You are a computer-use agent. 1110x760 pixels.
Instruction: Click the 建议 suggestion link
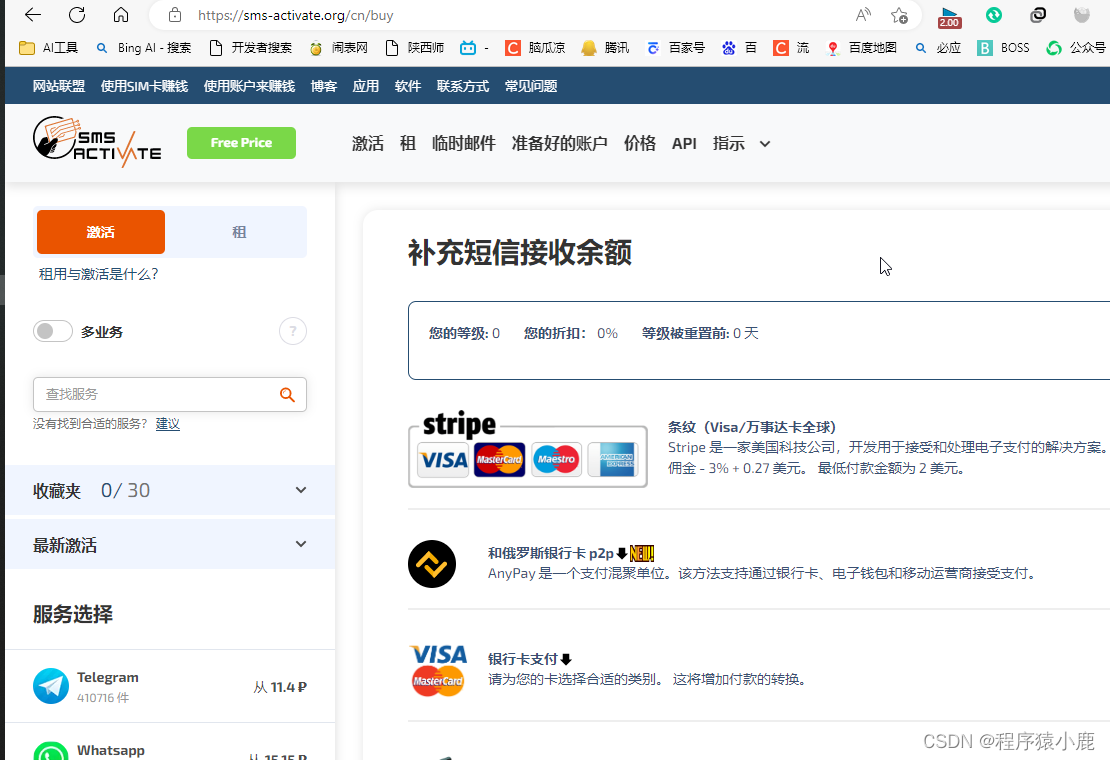(x=168, y=424)
